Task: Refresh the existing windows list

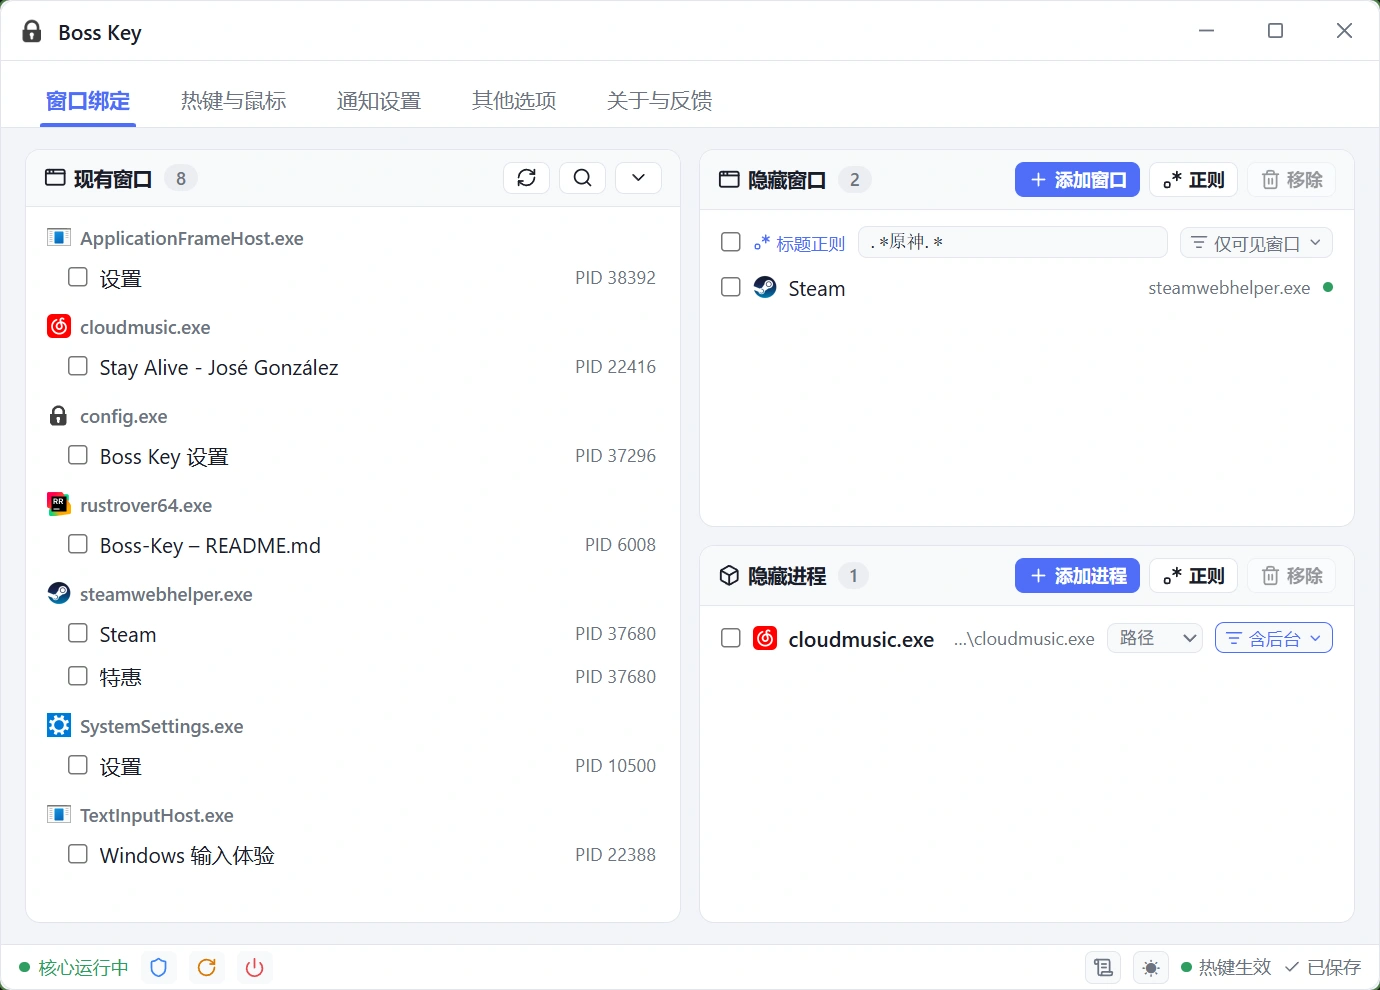Action: tap(527, 178)
